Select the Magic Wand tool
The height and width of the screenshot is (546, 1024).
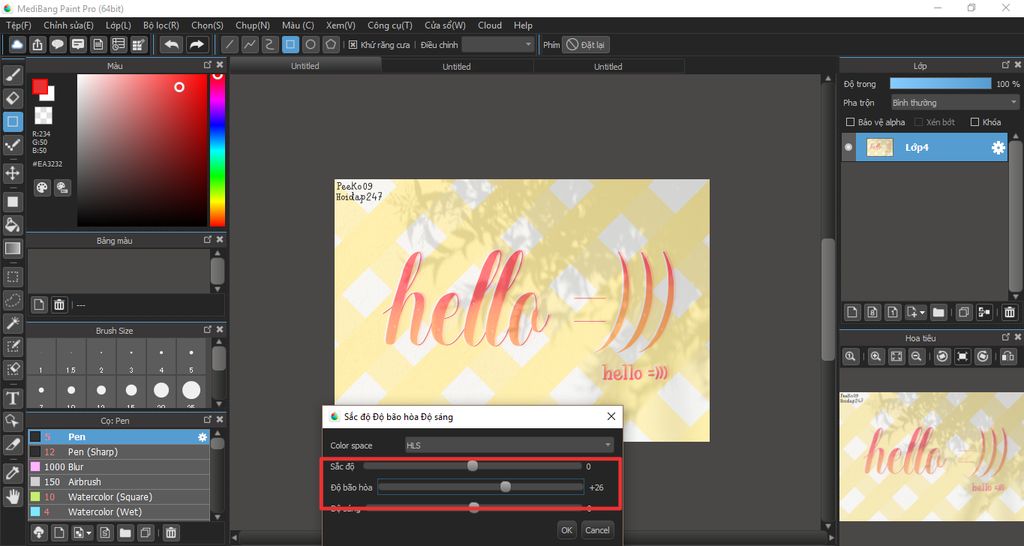click(12, 323)
